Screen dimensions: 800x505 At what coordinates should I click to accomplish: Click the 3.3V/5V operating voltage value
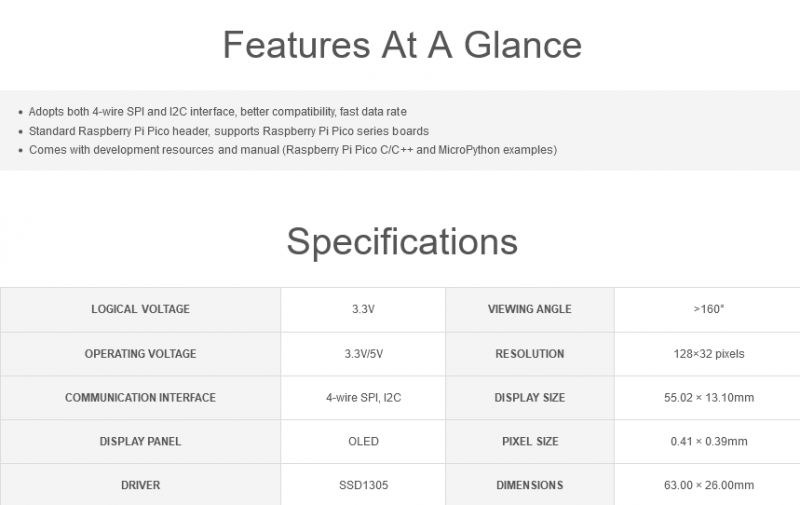[x=363, y=353]
